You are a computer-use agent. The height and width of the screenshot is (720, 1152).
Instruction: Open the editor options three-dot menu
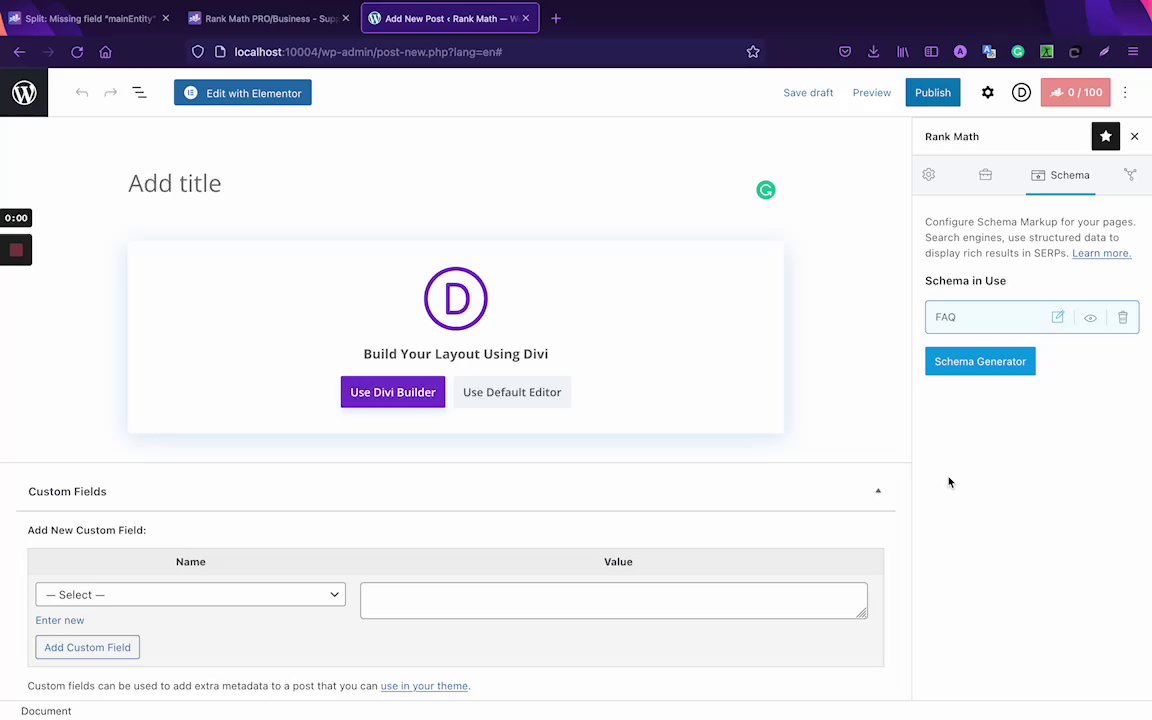point(1125,93)
